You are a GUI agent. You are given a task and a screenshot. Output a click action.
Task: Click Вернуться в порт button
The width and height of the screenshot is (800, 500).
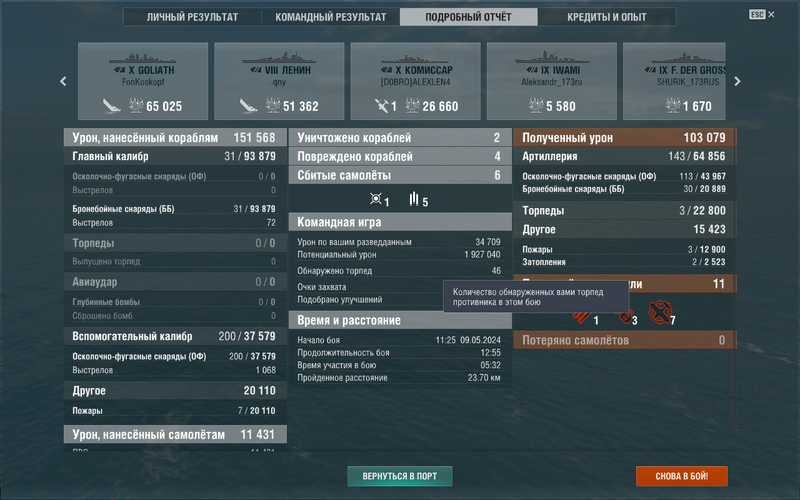399,476
